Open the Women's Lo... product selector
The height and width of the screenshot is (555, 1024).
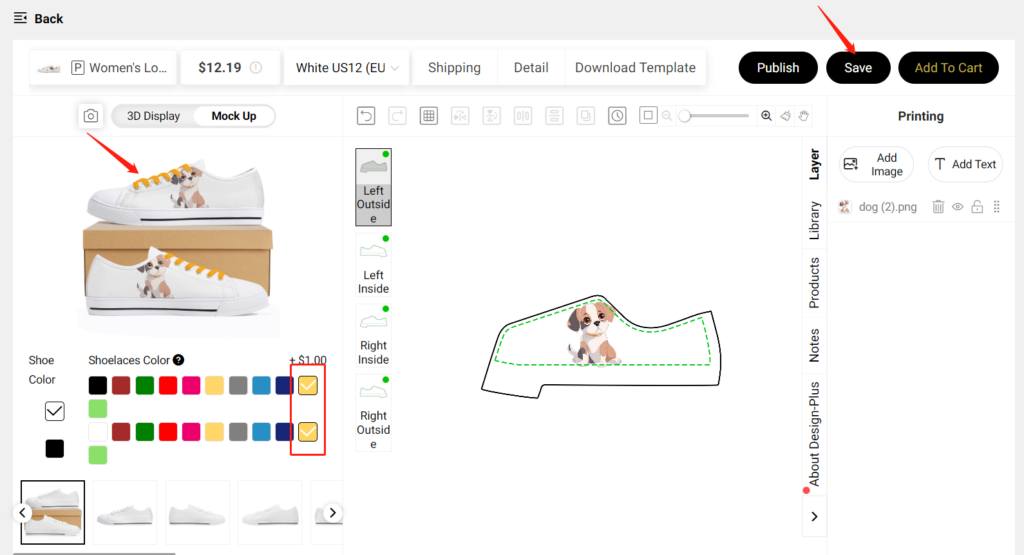103,67
